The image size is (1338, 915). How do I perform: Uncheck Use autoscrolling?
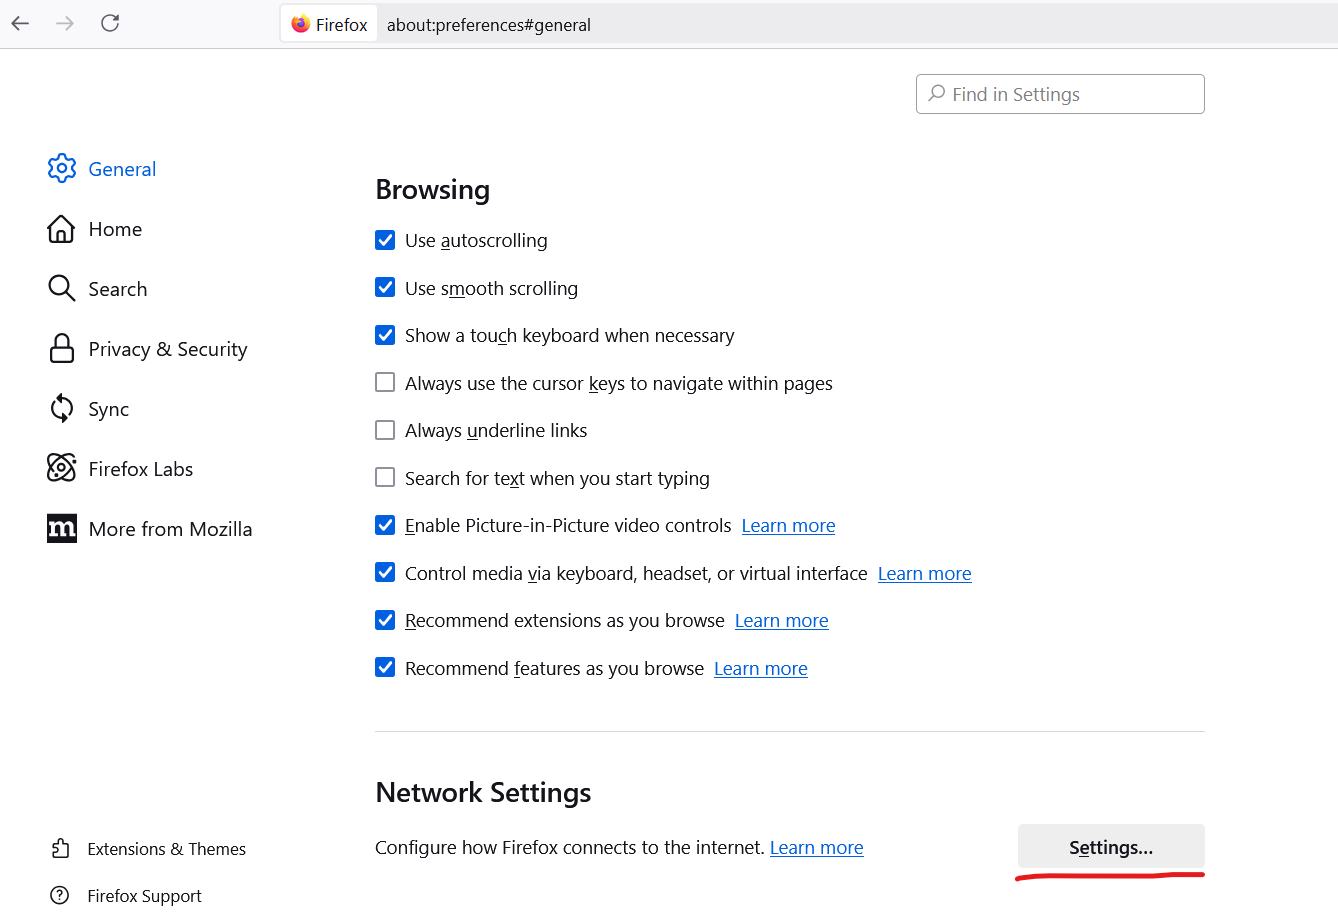click(385, 240)
